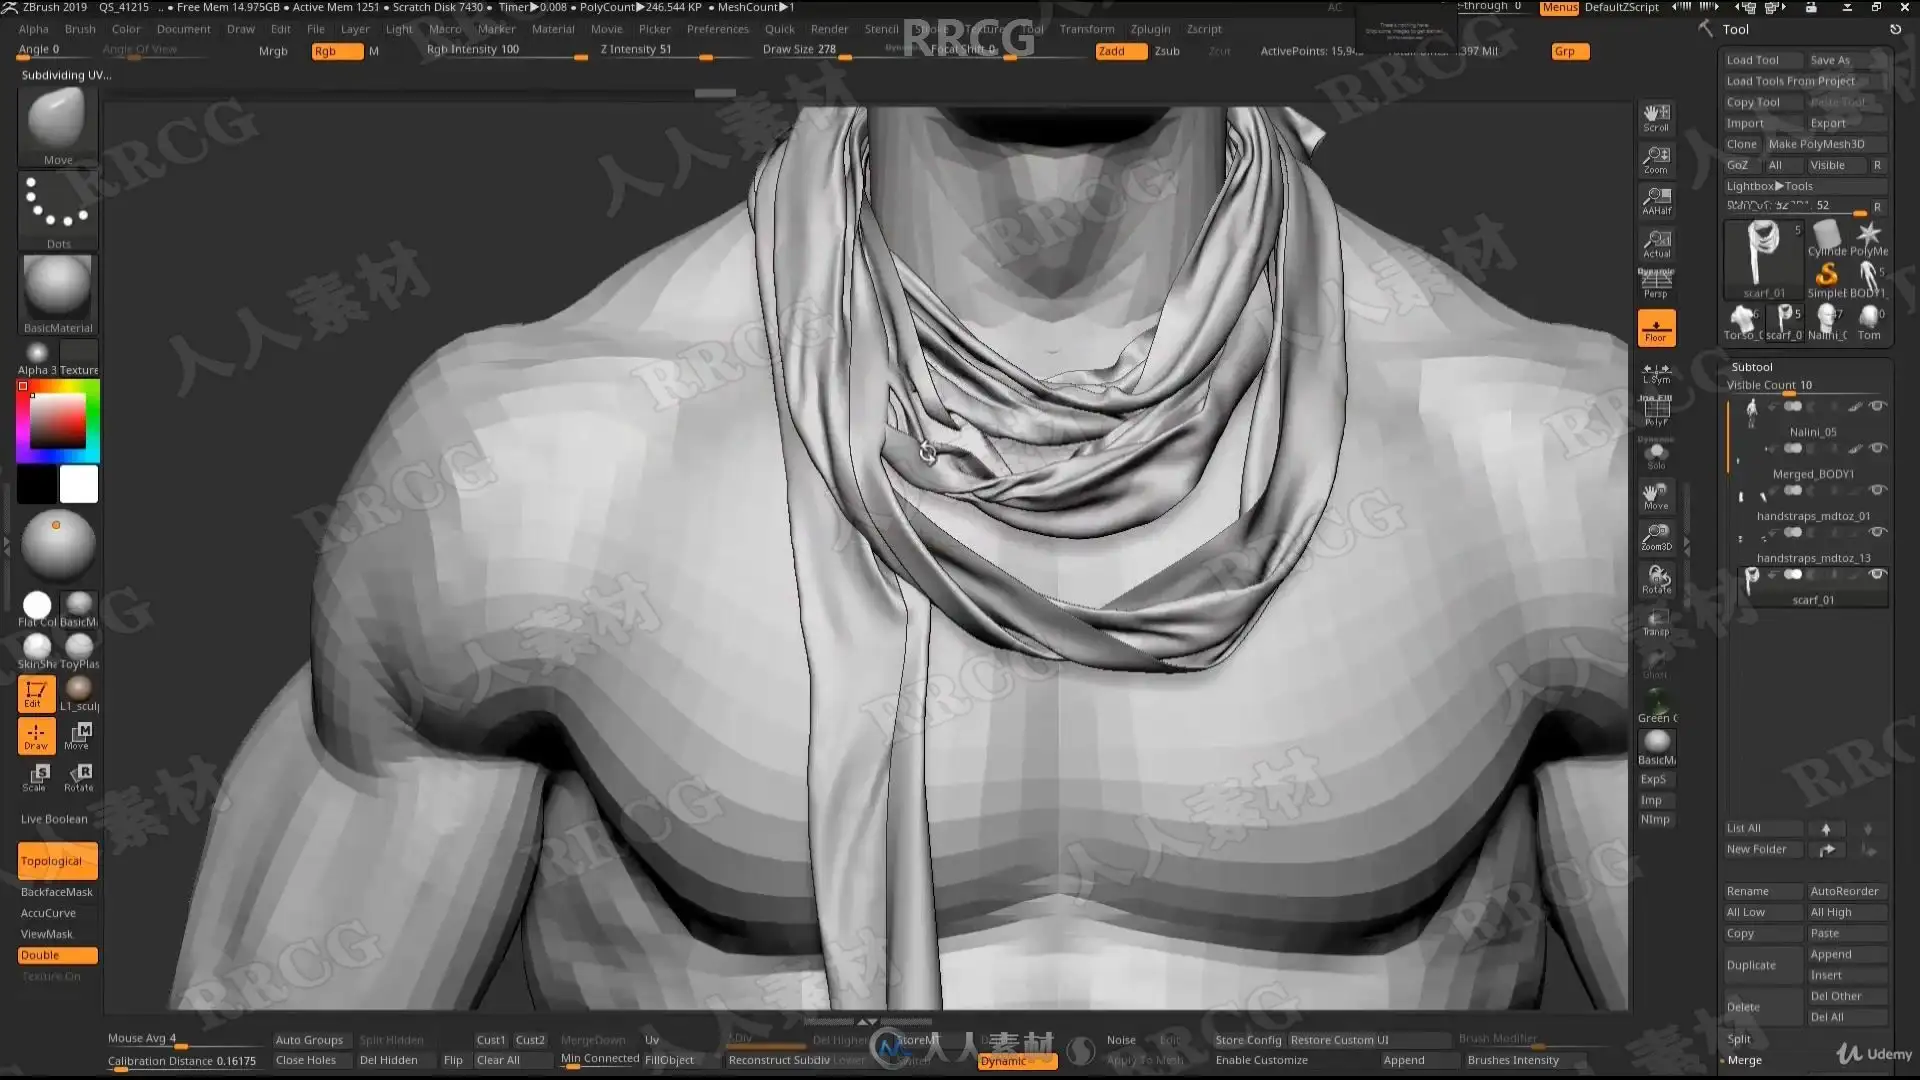Open the Preferences menu
This screenshot has height=1080, width=1920.
coord(717,29)
